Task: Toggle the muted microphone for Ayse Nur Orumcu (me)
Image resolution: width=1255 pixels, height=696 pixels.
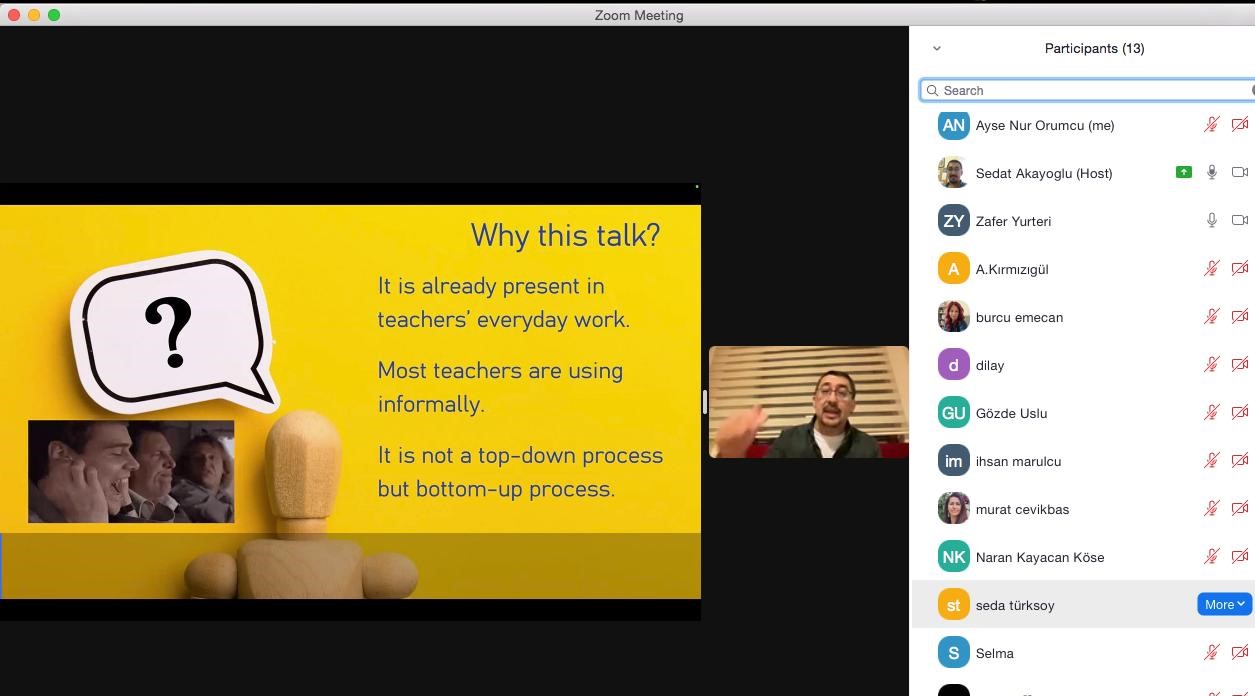Action: point(1211,124)
